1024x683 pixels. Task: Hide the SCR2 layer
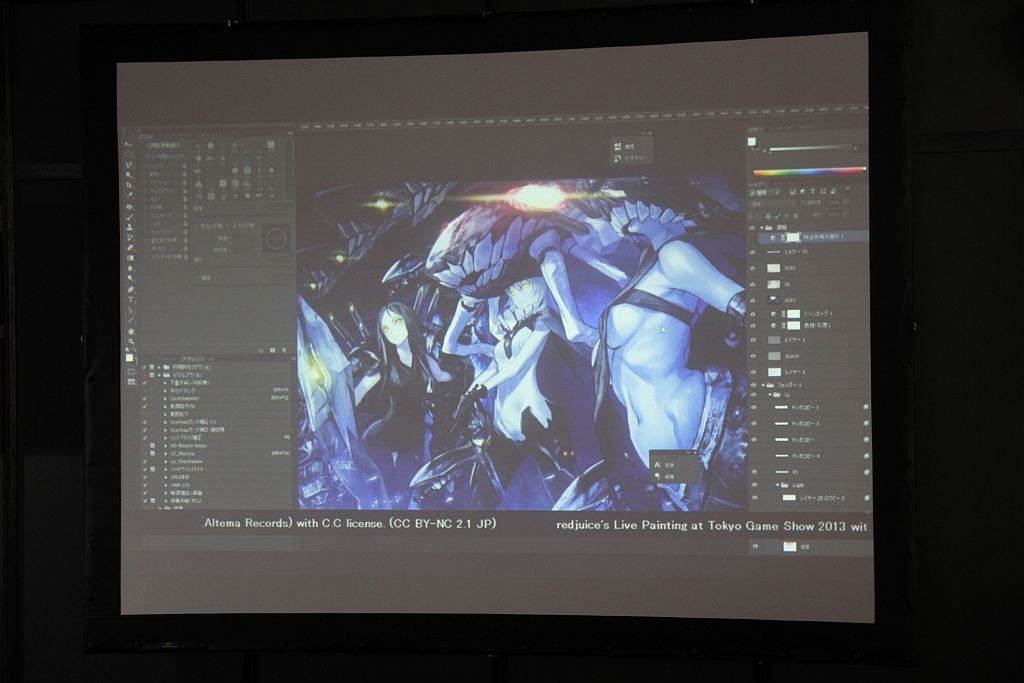(x=752, y=268)
